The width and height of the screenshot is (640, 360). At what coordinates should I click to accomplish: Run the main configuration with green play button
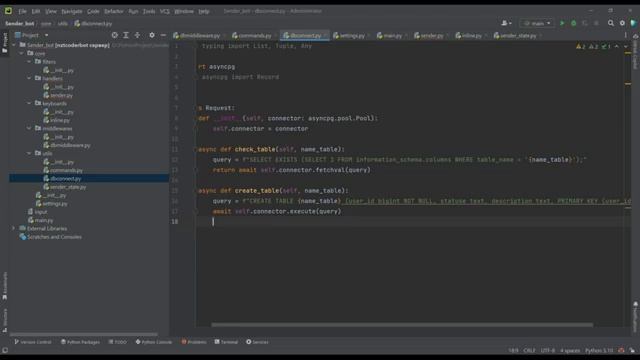click(x=562, y=23)
